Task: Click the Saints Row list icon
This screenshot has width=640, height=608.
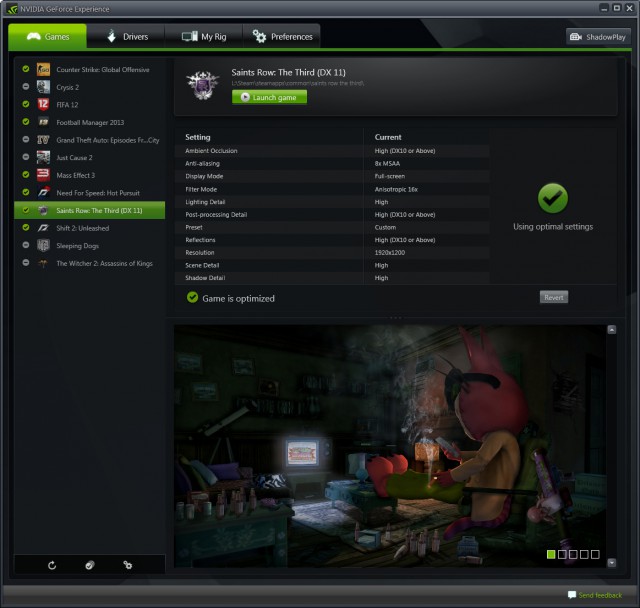Action: (x=43, y=210)
